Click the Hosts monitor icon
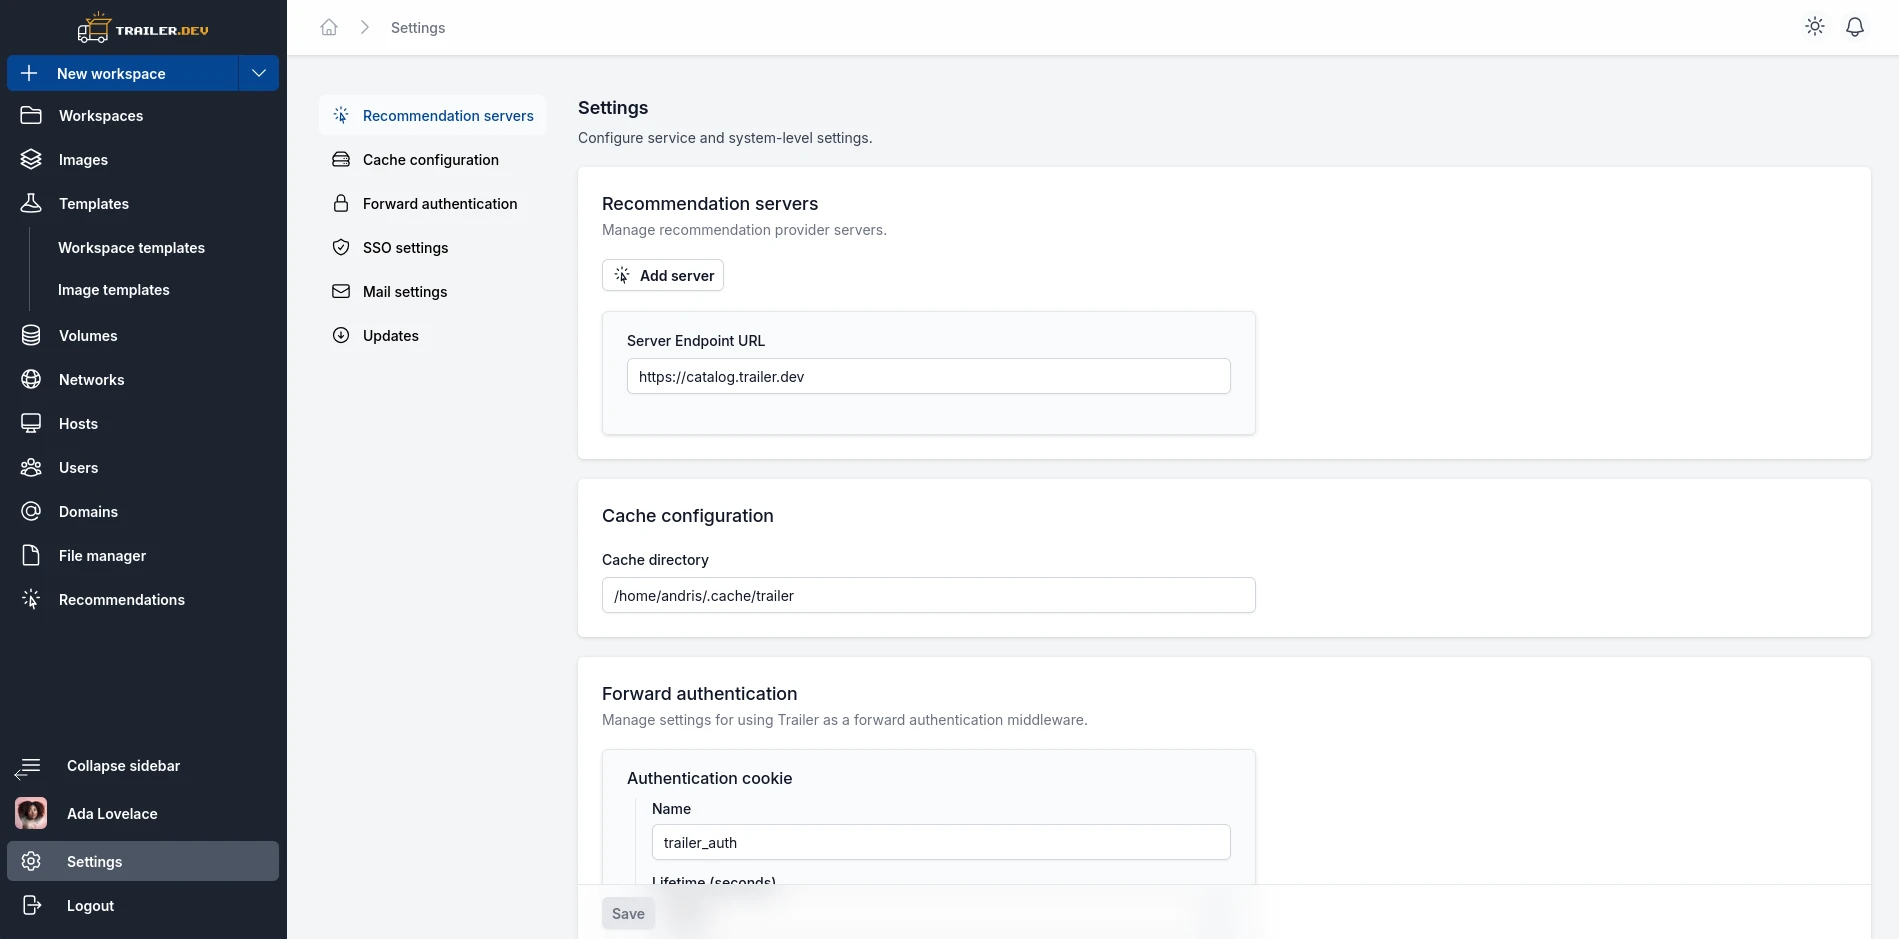The height and width of the screenshot is (939, 1899). 31,423
